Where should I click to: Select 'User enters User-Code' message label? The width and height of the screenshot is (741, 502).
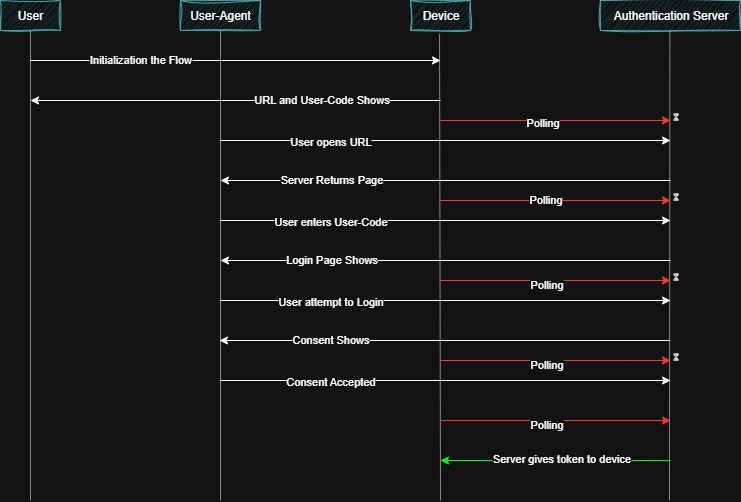click(330, 222)
